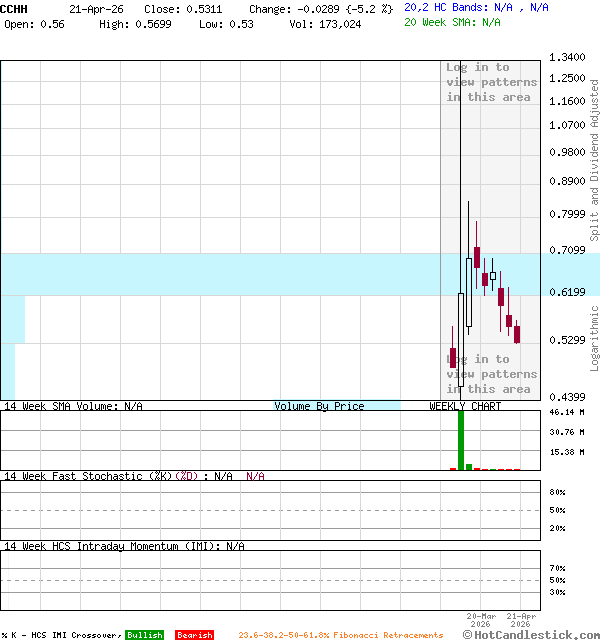This screenshot has width=600, height=640.
Task: Click the 14 Week Fast Stochastic heading
Action: [120, 476]
